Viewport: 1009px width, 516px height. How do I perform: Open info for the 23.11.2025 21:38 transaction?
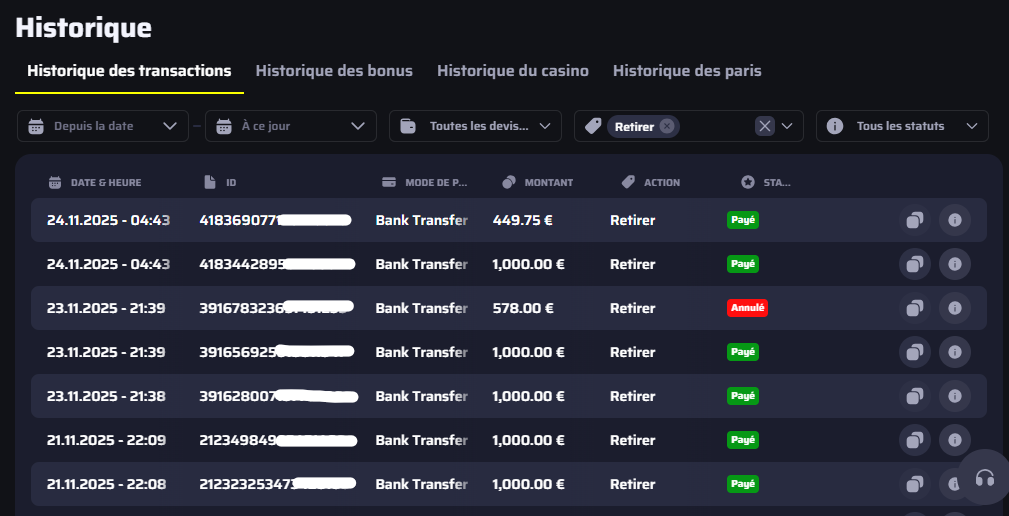point(955,396)
